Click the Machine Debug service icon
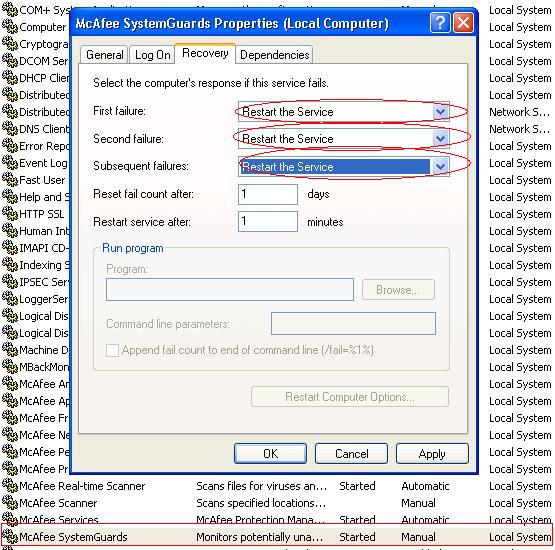The image size is (555, 550). (x=10, y=350)
